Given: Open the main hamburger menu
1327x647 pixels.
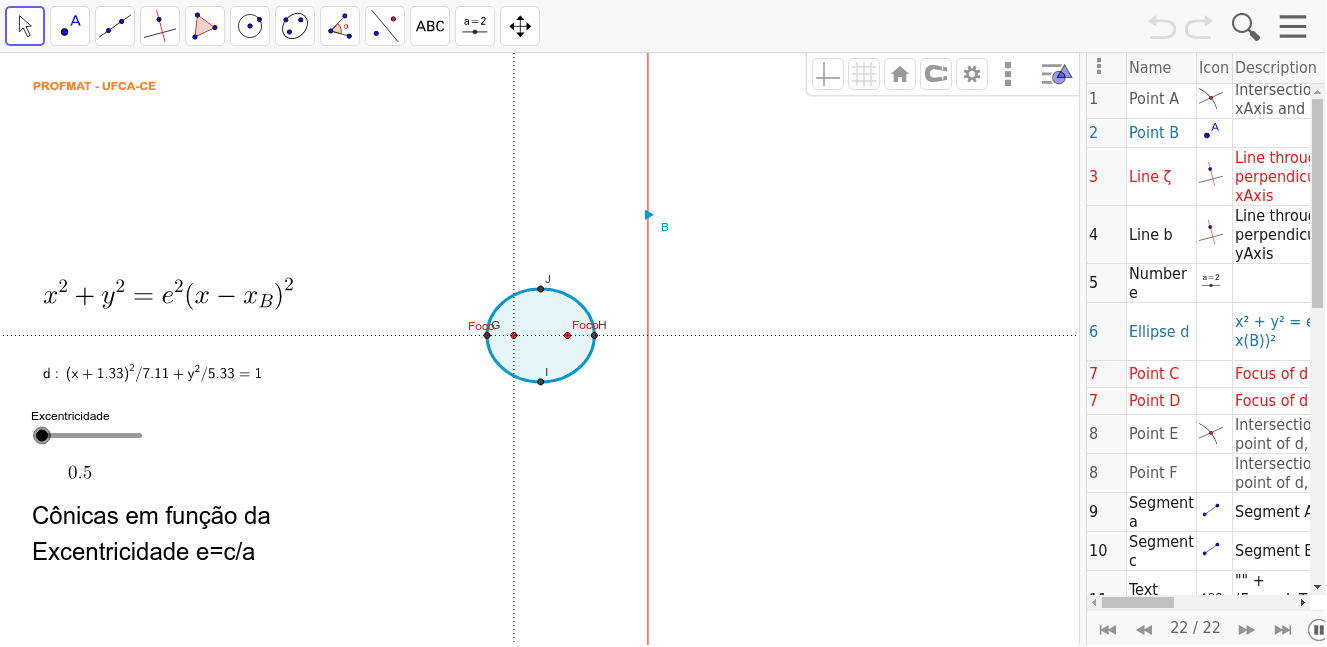Looking at the screenshot, I should point(1293,26).
